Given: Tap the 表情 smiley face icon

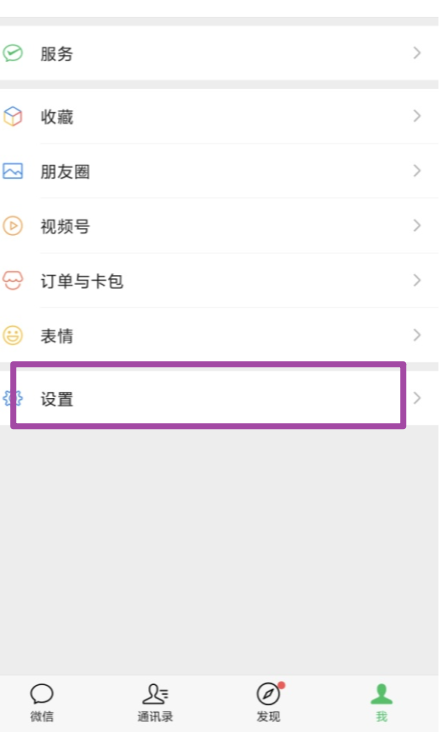Looking at the screenshot, I should pos(13,335).
